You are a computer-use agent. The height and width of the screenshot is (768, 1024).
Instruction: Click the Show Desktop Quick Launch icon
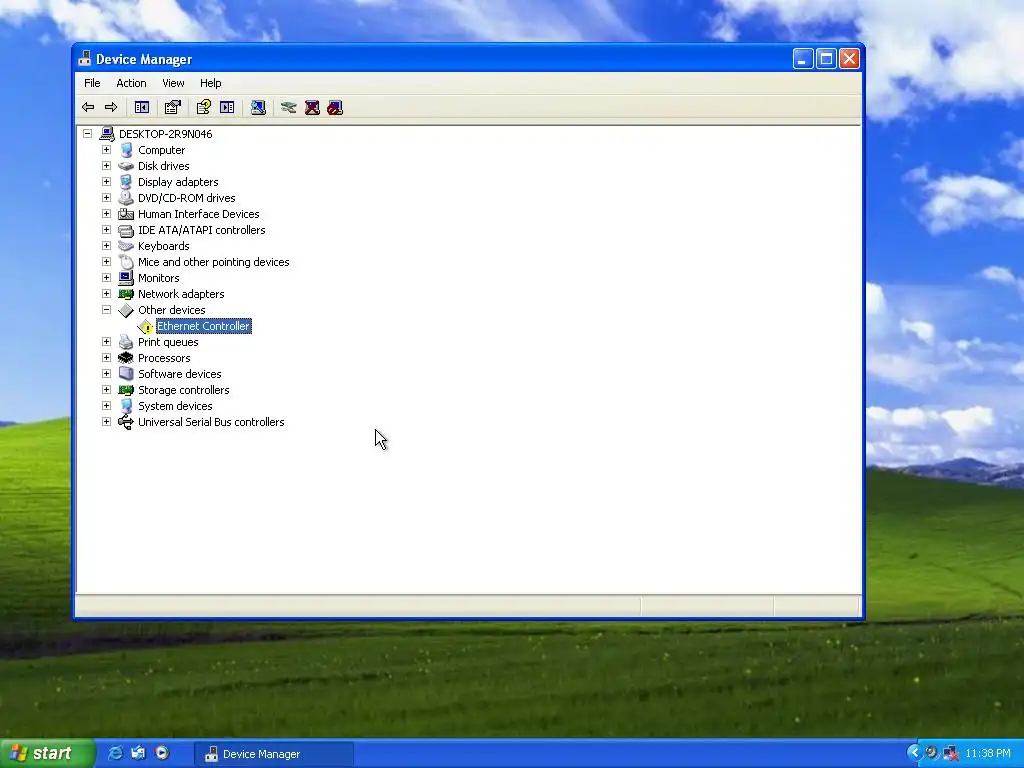tap(138, 753)
